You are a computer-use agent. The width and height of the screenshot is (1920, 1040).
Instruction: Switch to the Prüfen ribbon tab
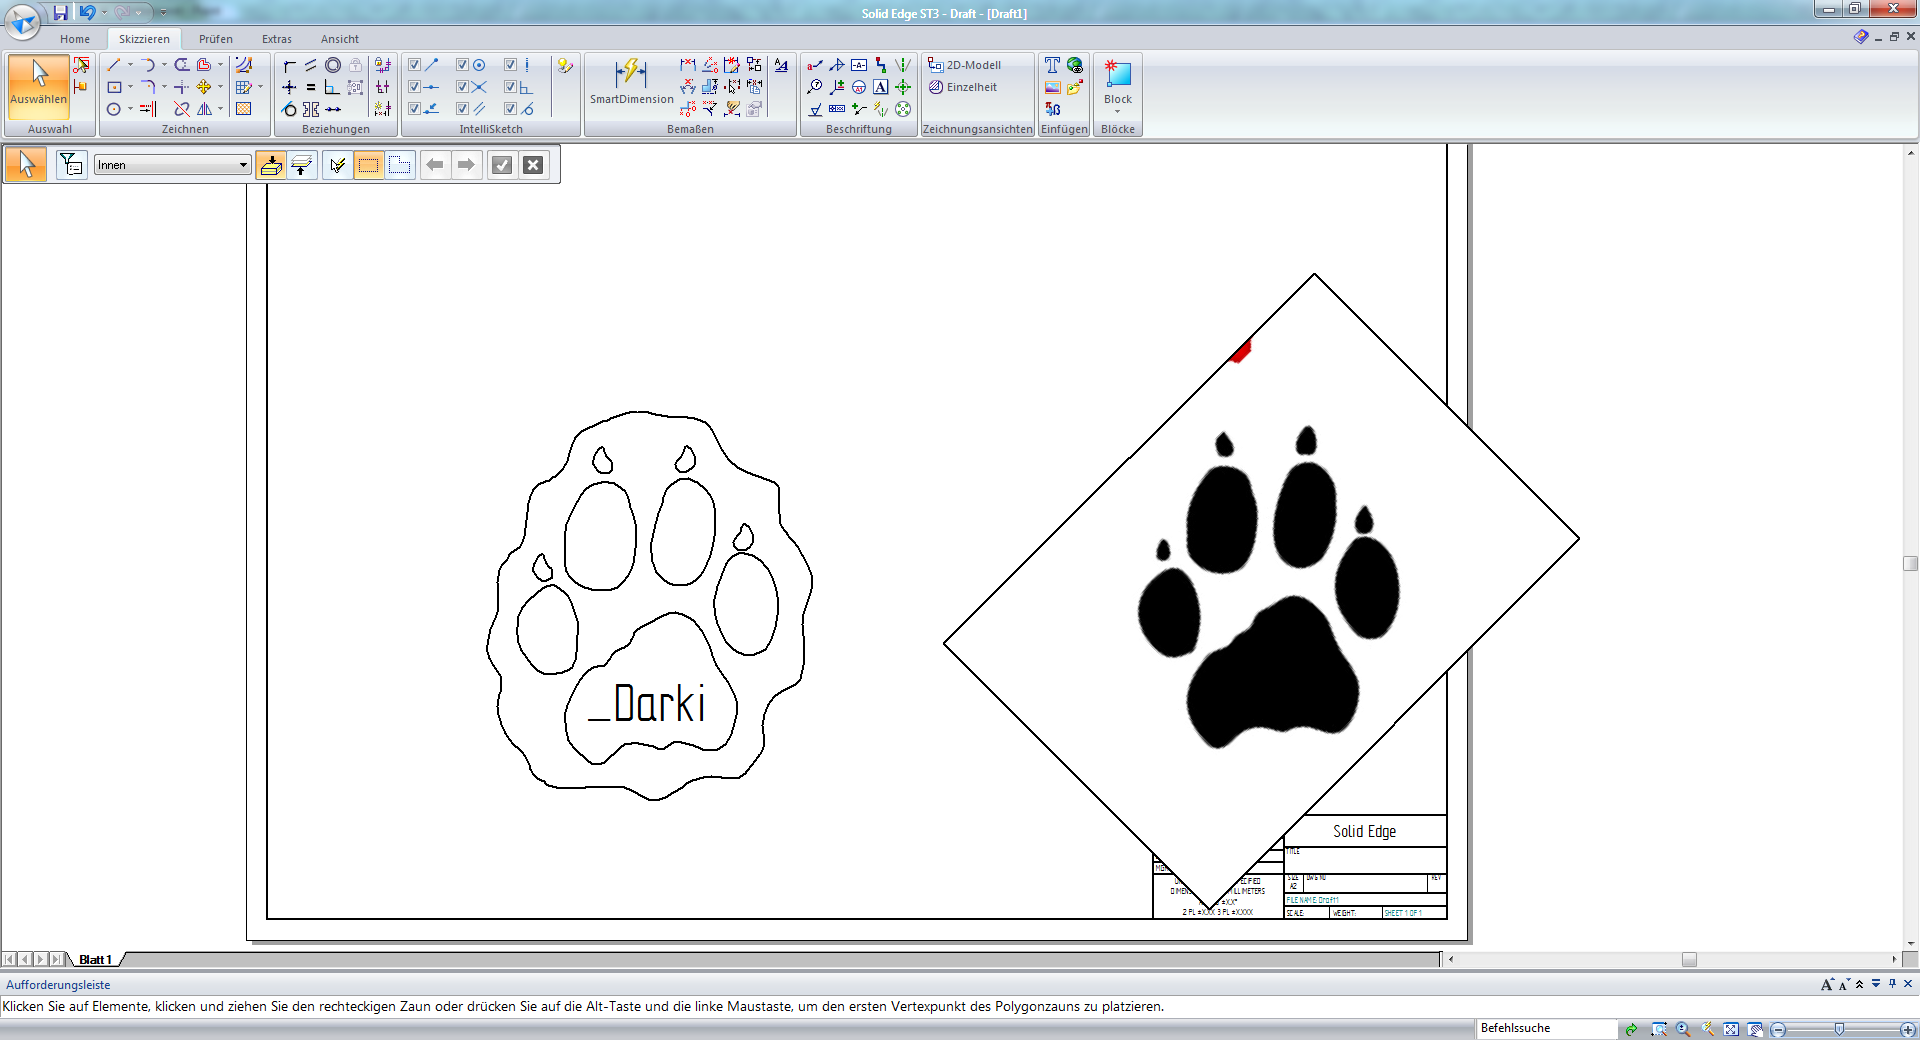tap(215, 39)
